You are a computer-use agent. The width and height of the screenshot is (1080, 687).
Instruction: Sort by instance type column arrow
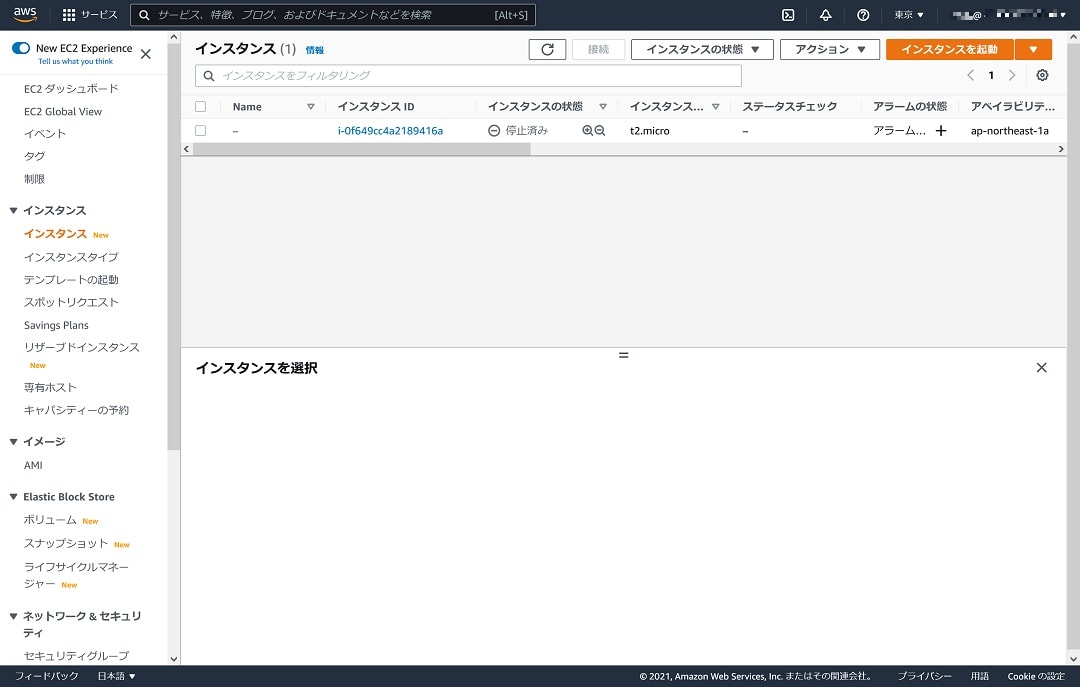[x=716, y=107]
